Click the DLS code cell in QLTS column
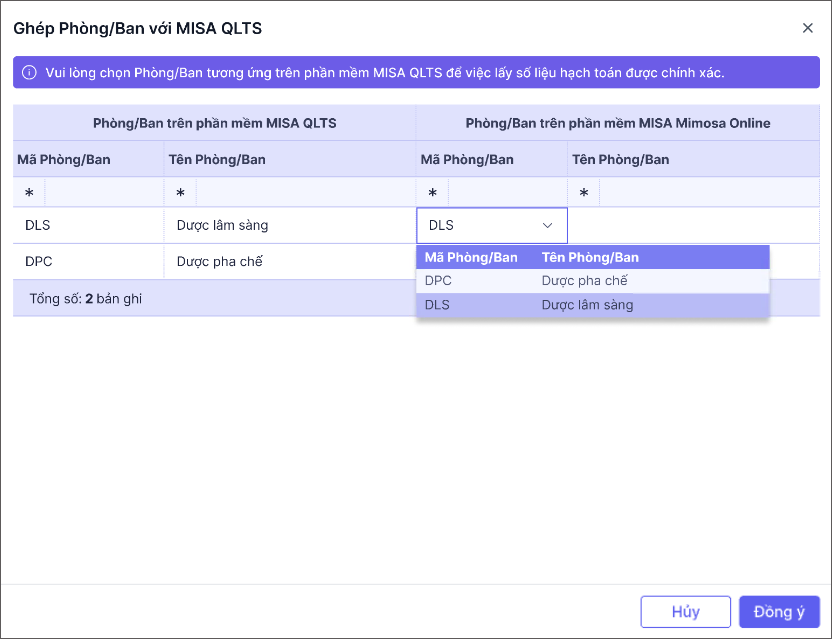 tap(89, 226)
